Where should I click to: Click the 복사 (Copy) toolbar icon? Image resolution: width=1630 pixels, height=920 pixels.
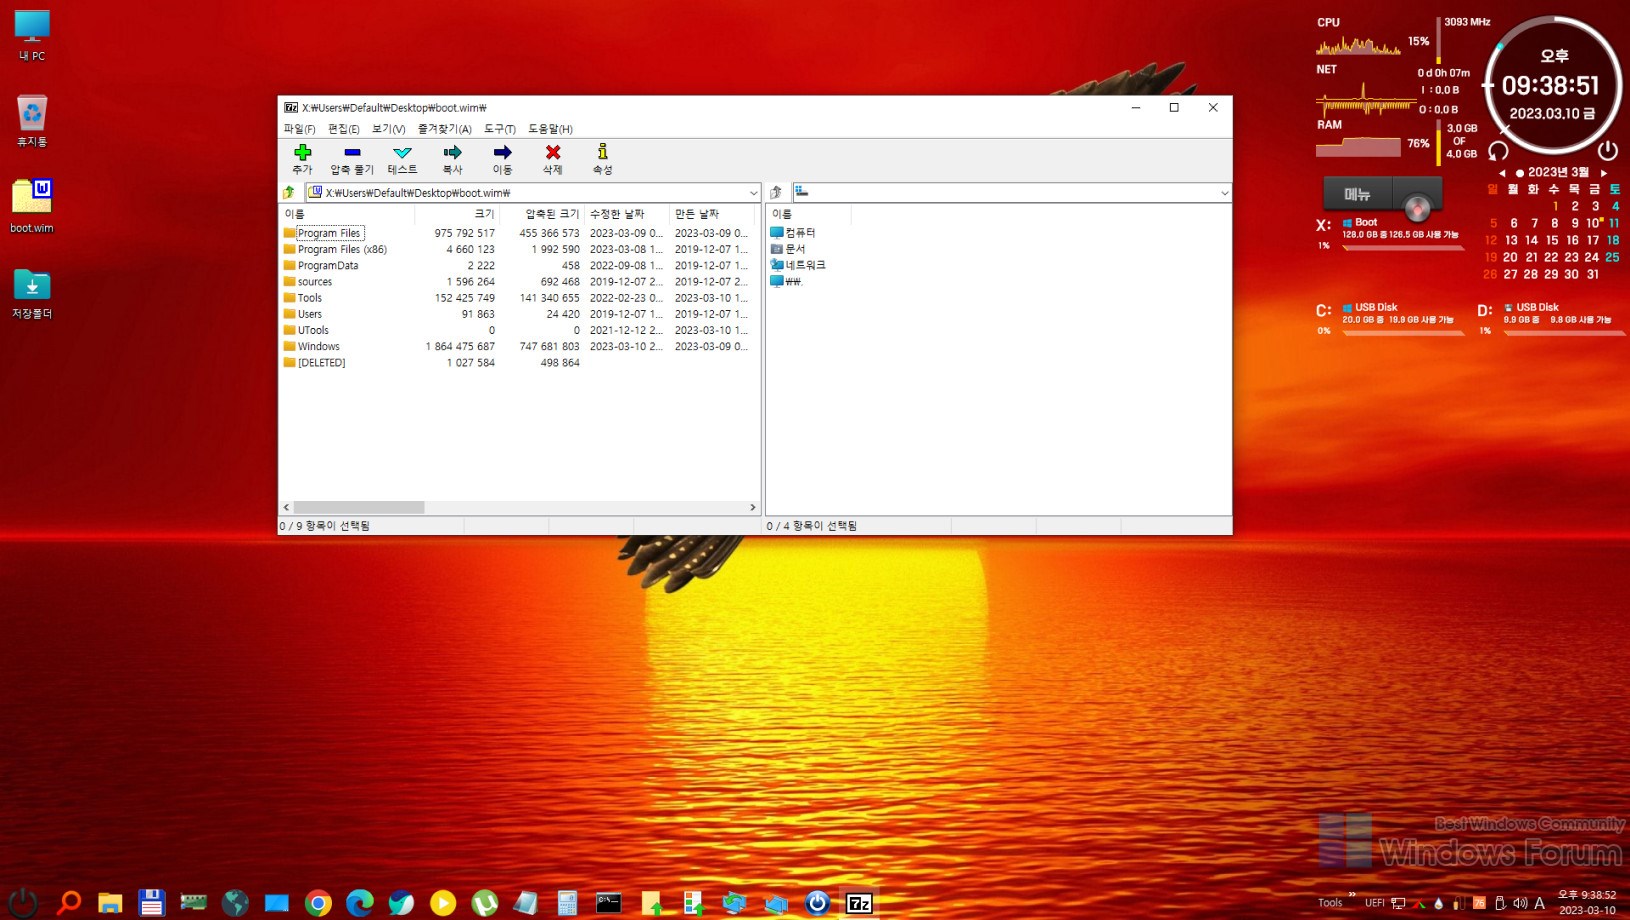point(452,152)
